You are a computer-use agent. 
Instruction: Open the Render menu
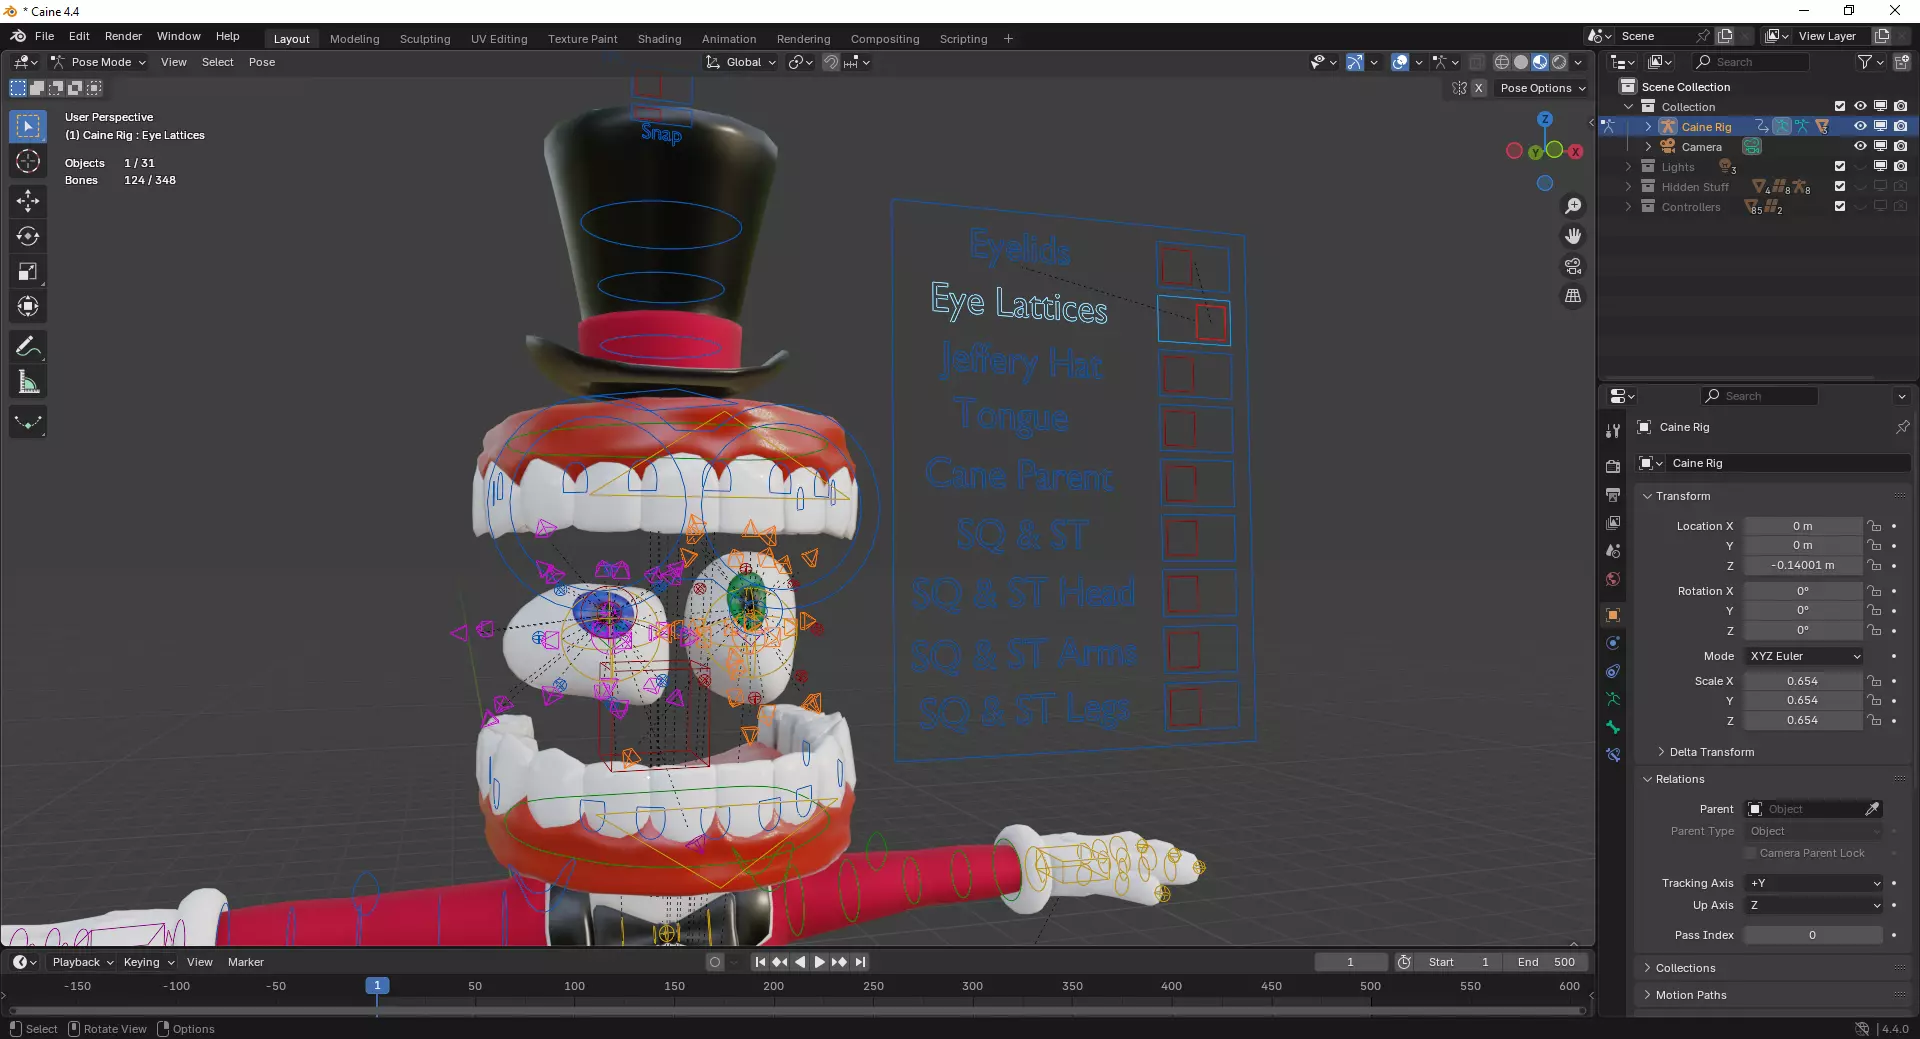(x=123, y=36)
